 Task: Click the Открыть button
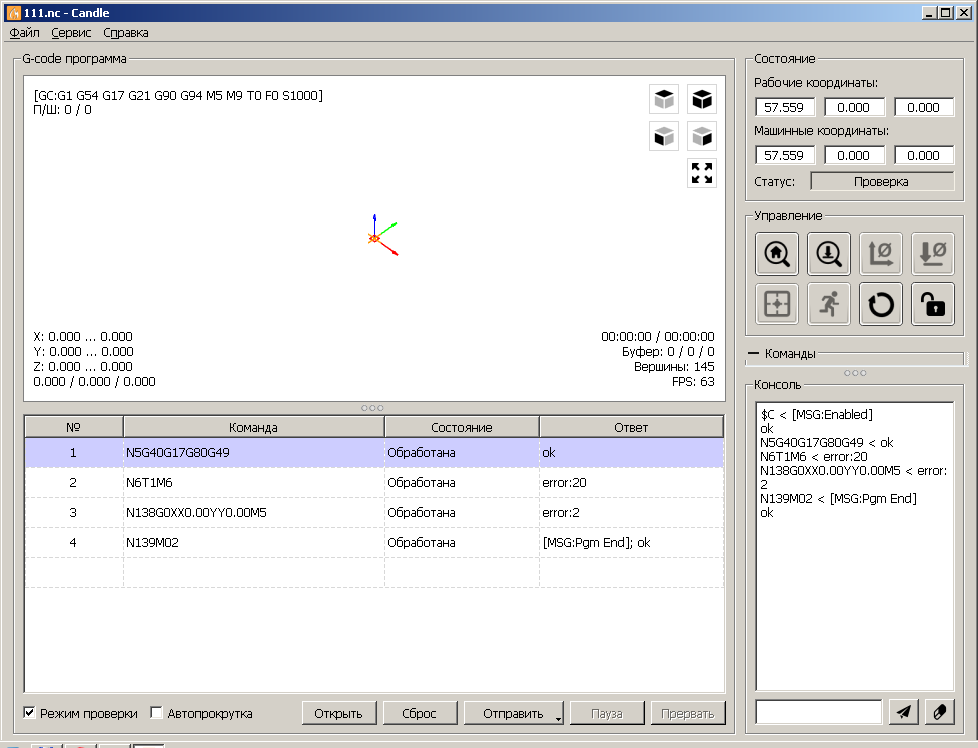[339, 713]
